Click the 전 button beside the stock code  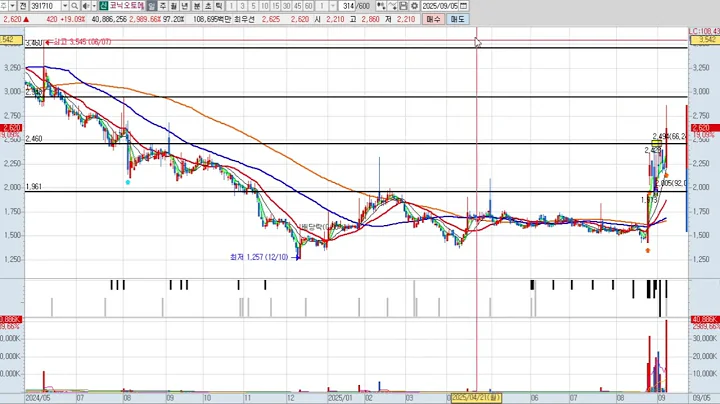click(x=23, y=6)
